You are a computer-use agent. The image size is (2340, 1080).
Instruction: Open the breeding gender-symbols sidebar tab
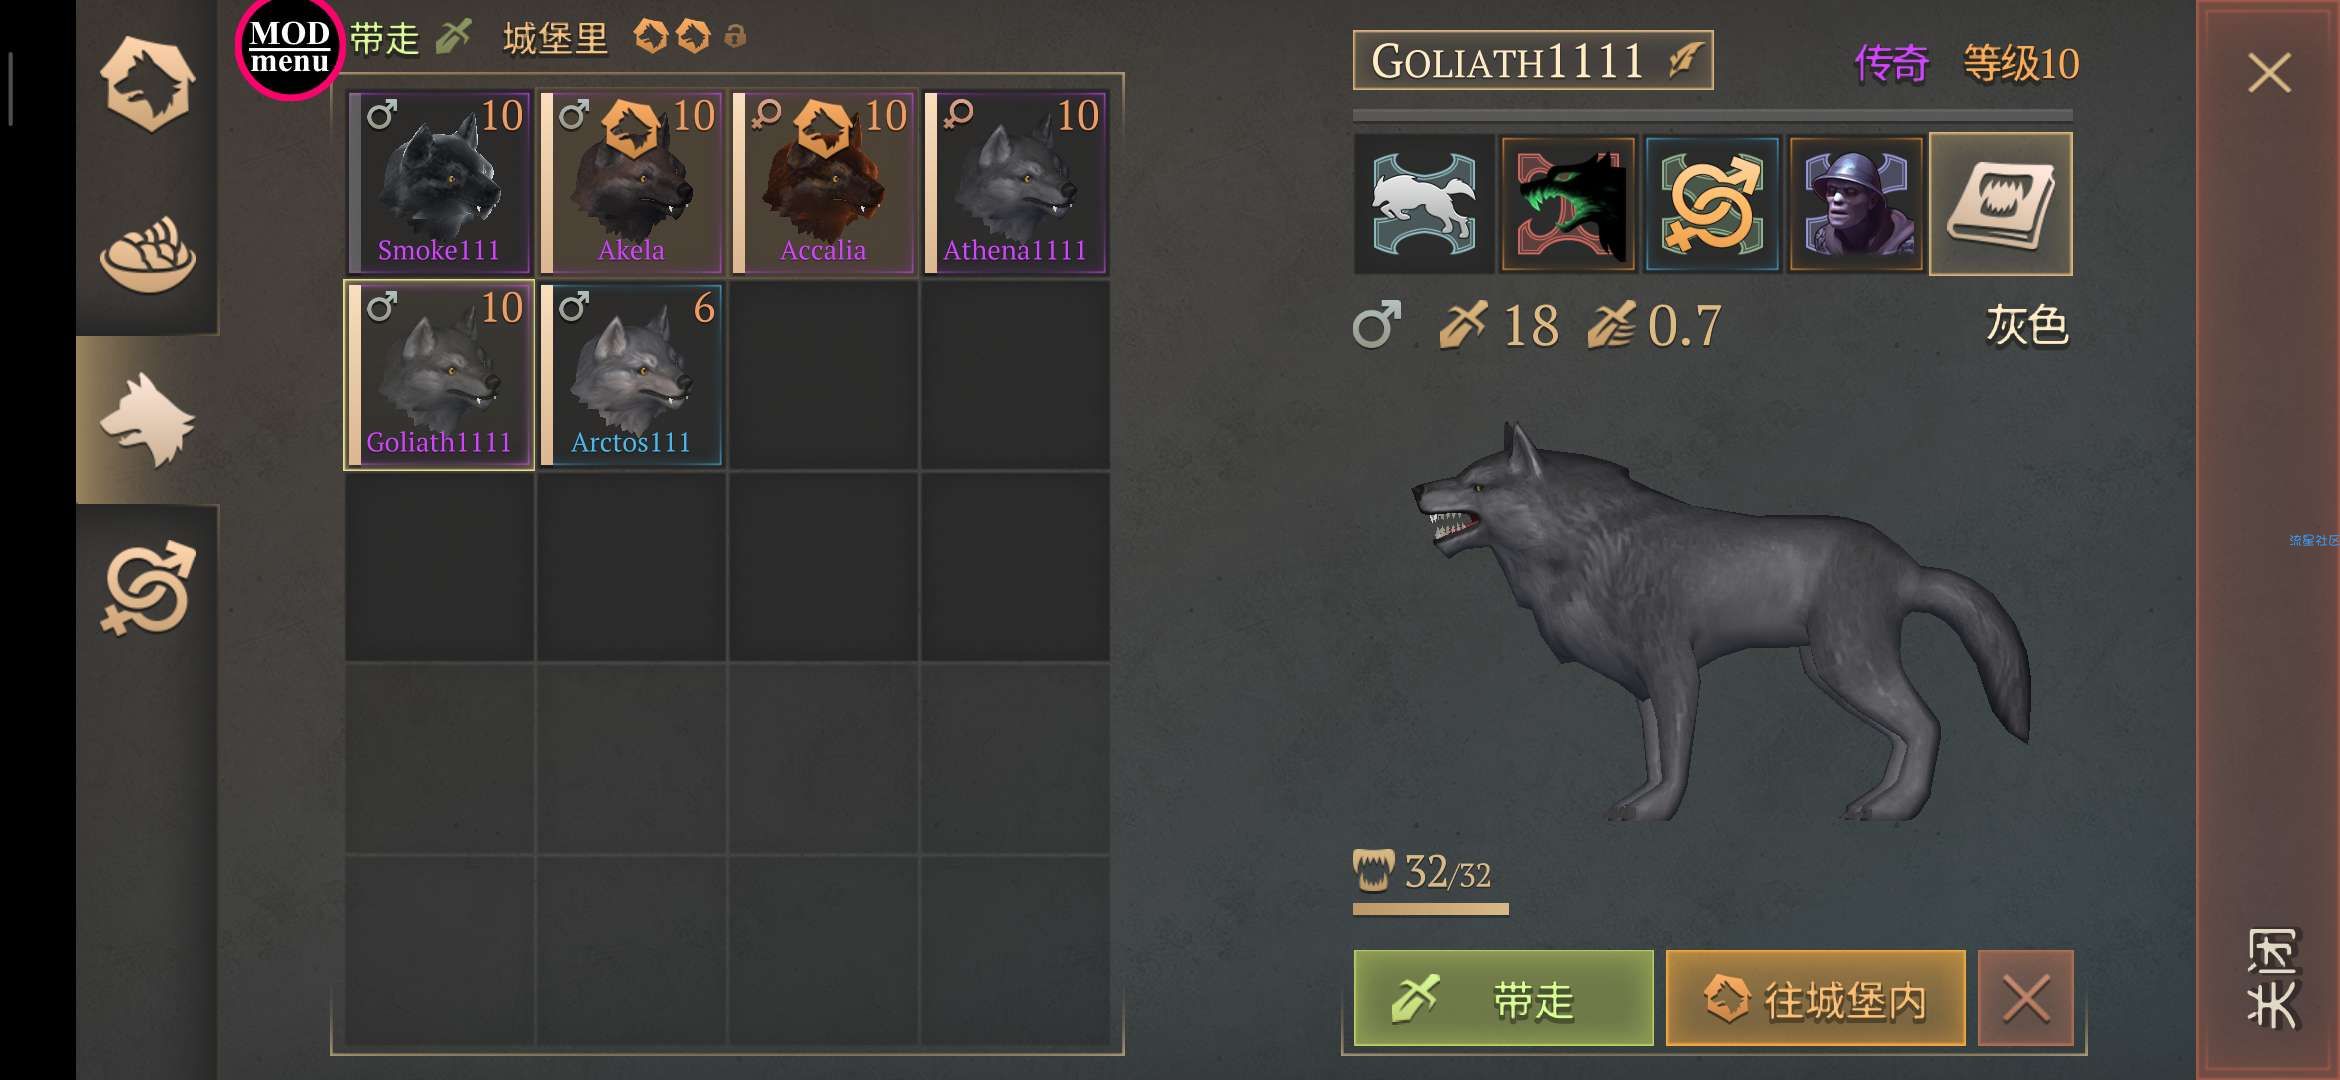pos(147,588)
